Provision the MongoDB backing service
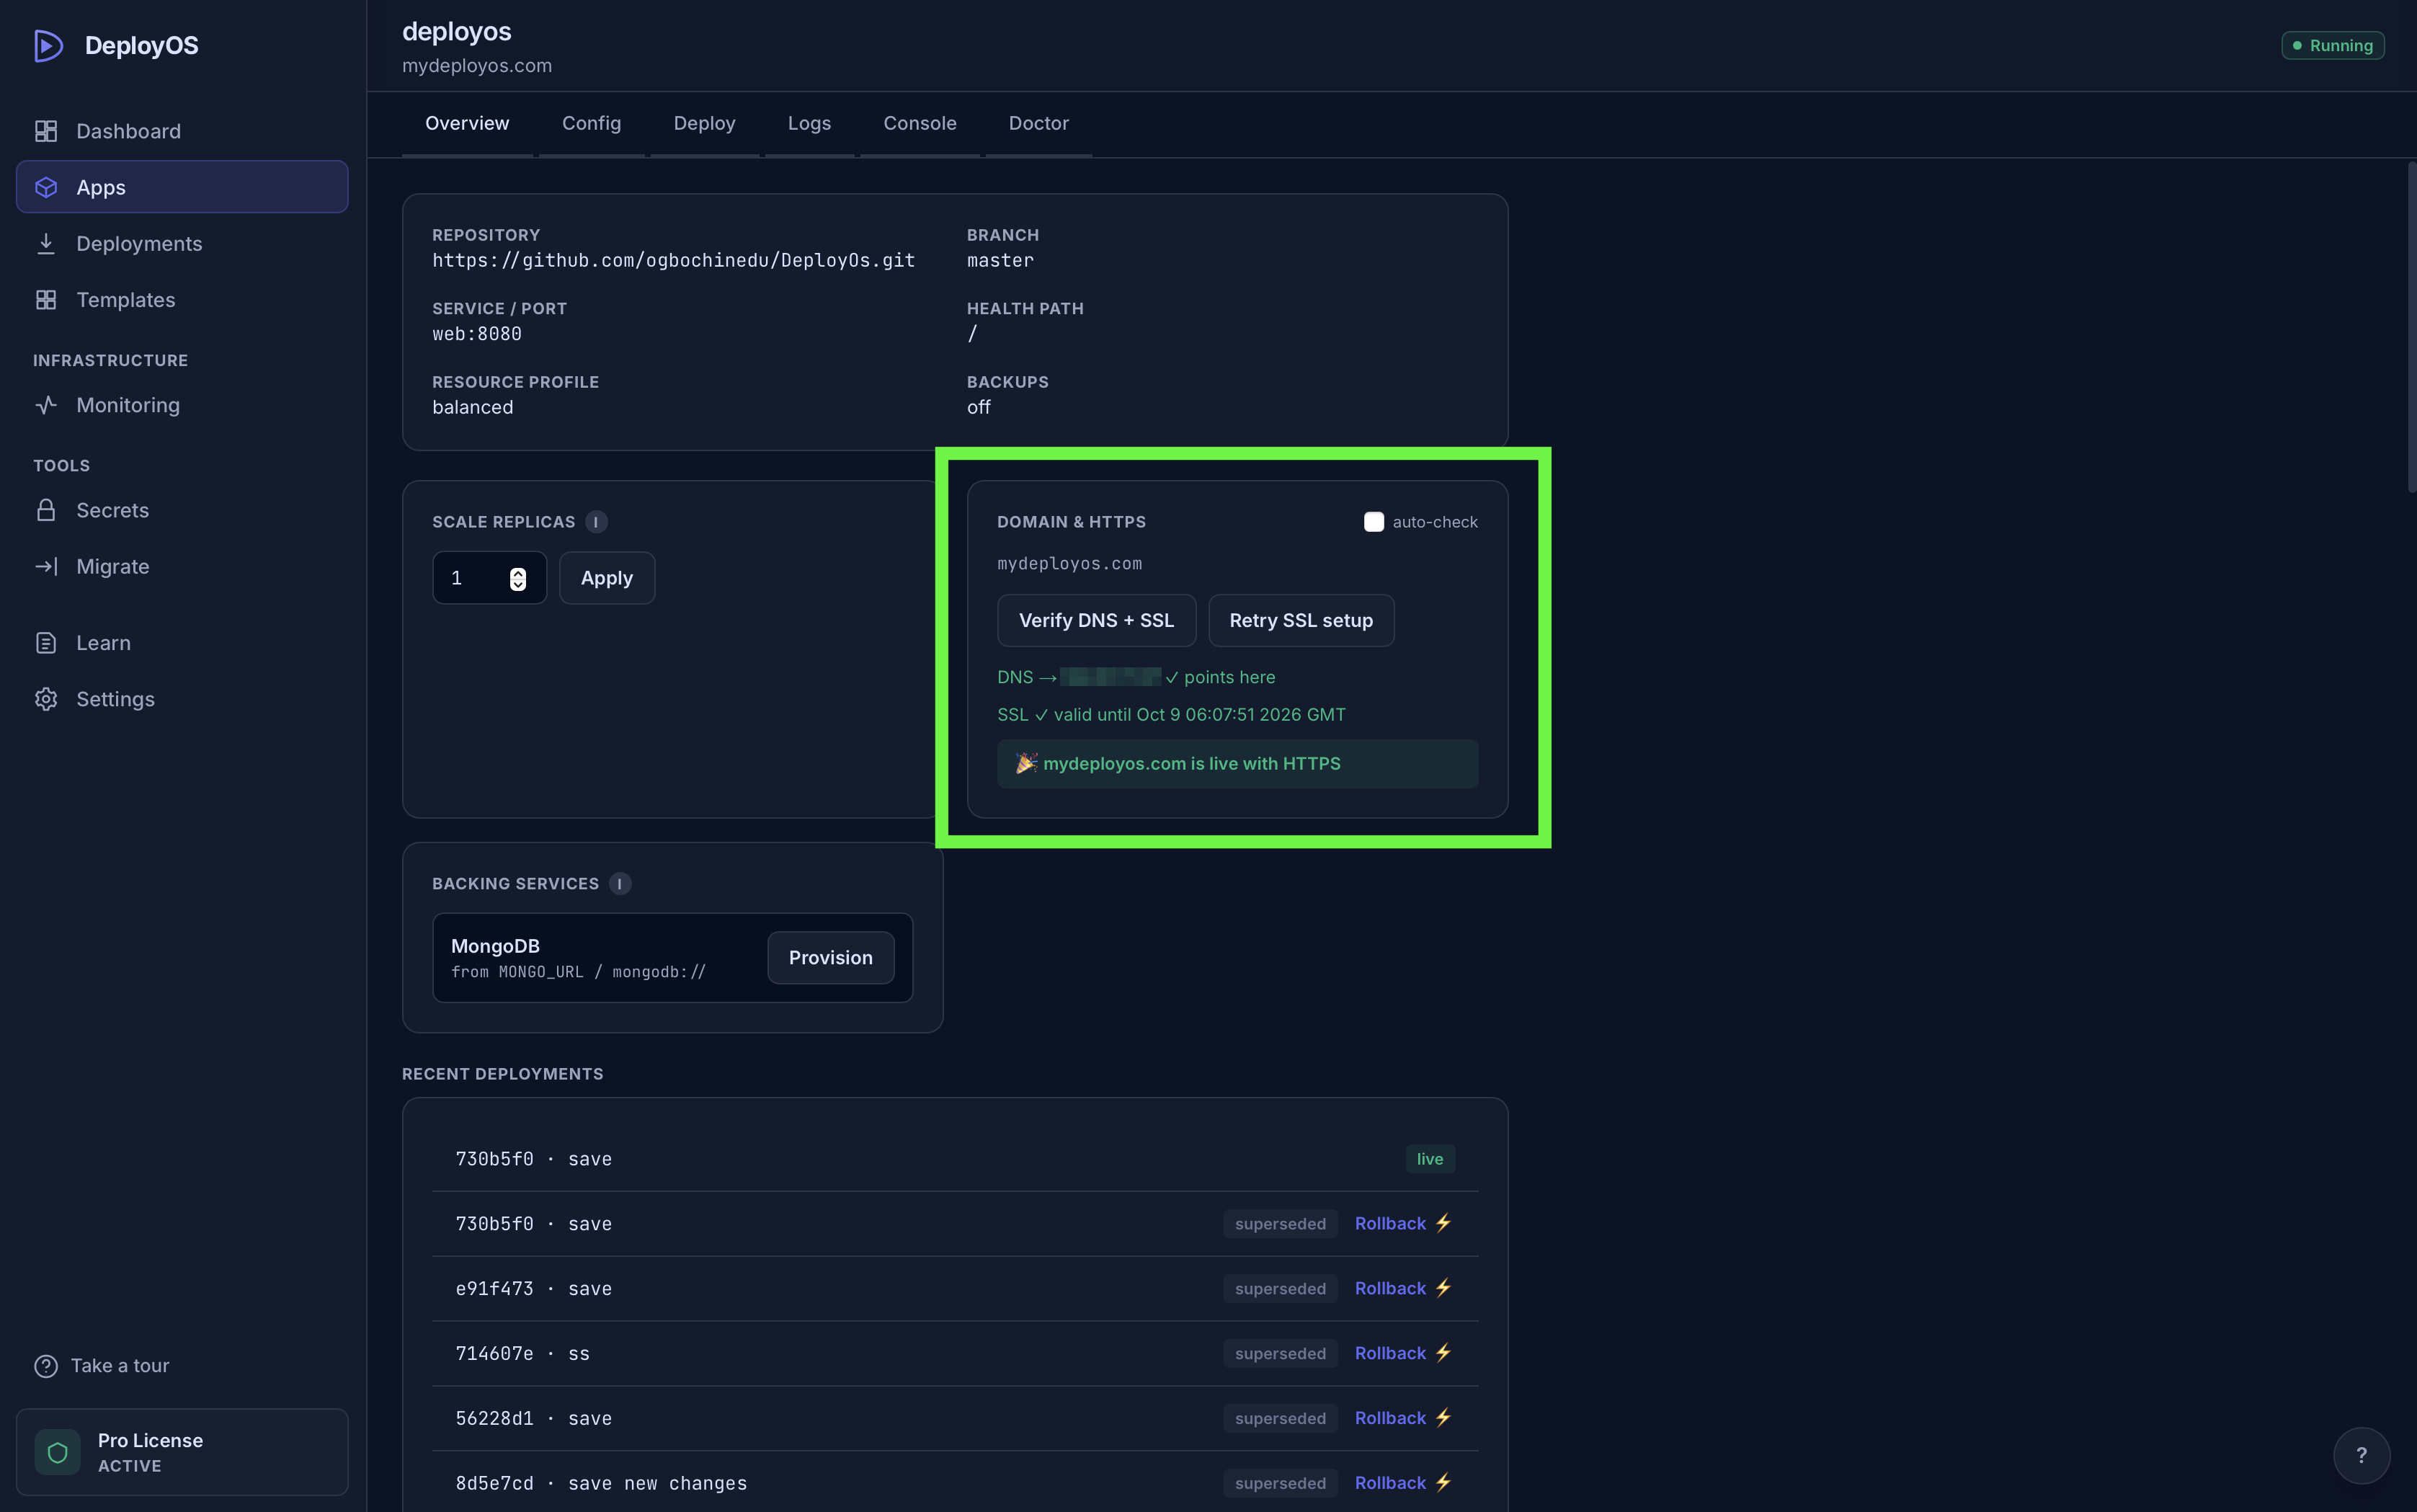 click(830, 958)
